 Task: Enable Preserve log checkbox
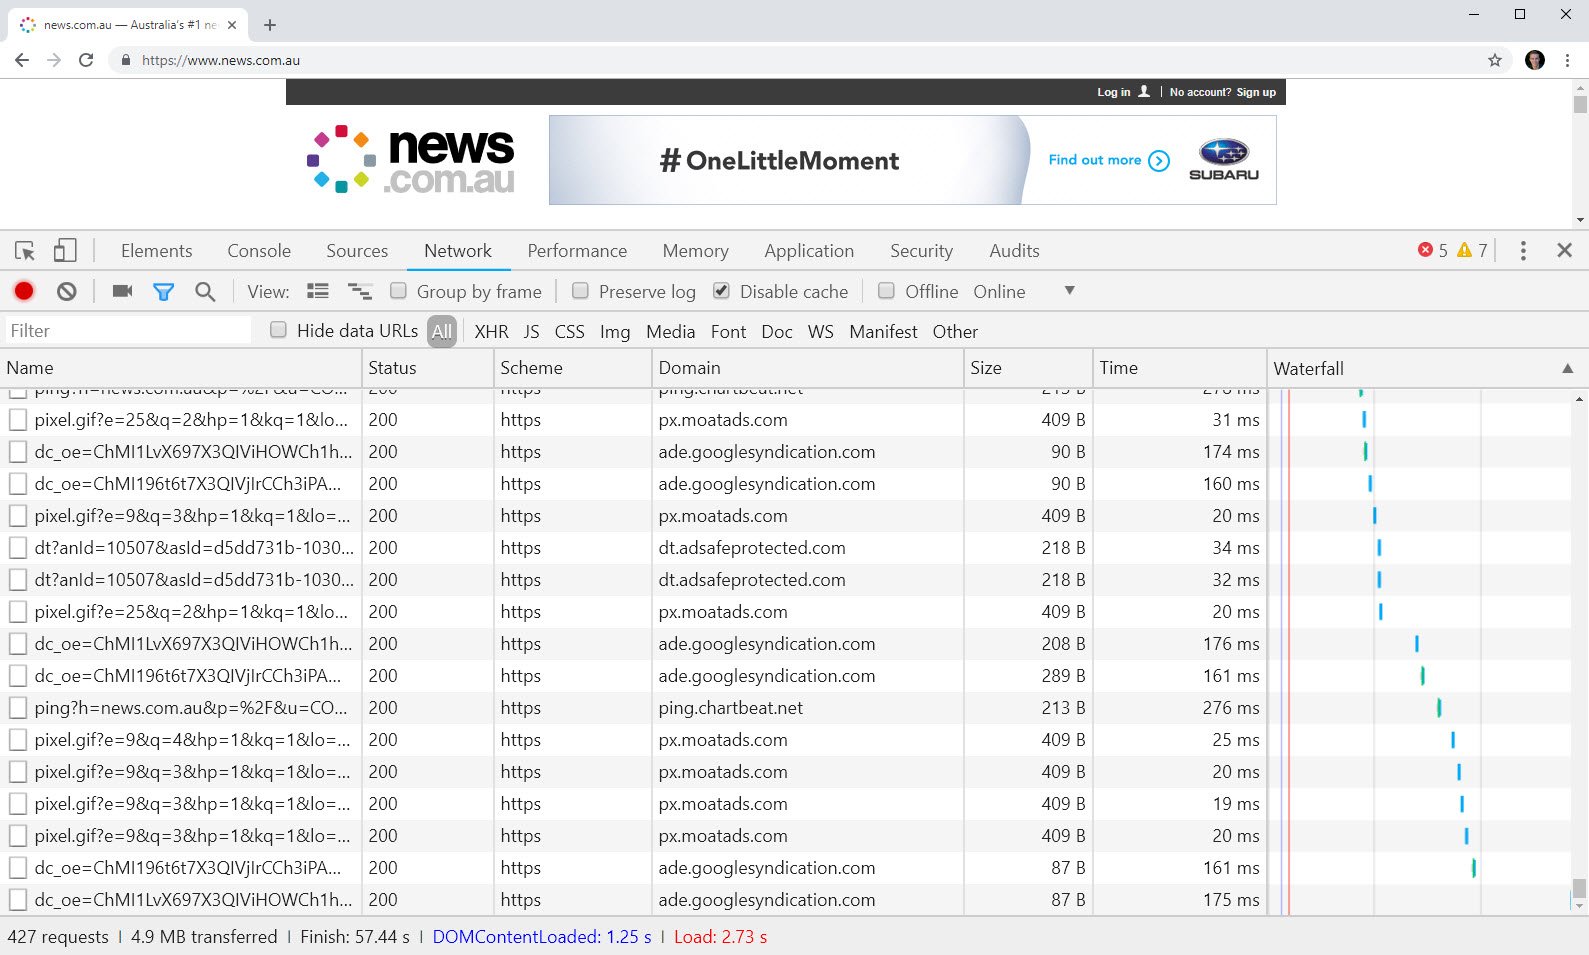(x=580, y=291)
